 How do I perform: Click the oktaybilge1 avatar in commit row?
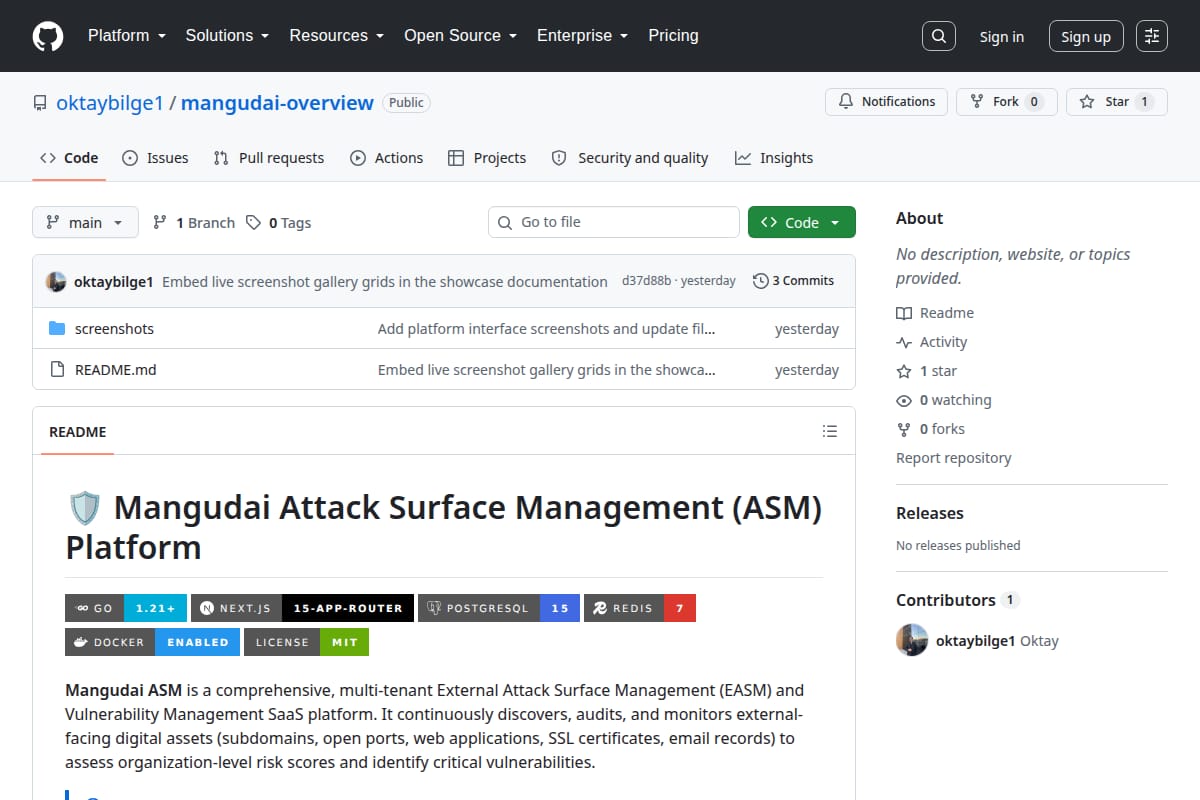[56, 281]
